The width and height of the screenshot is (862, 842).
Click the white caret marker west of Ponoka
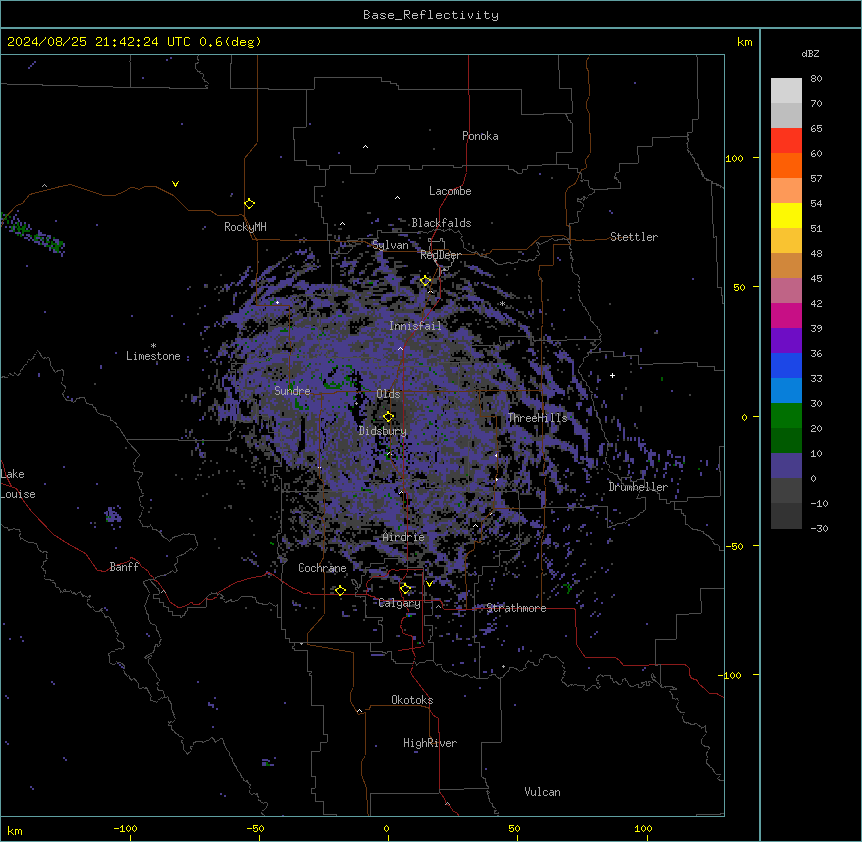click(x=365, y=147)
